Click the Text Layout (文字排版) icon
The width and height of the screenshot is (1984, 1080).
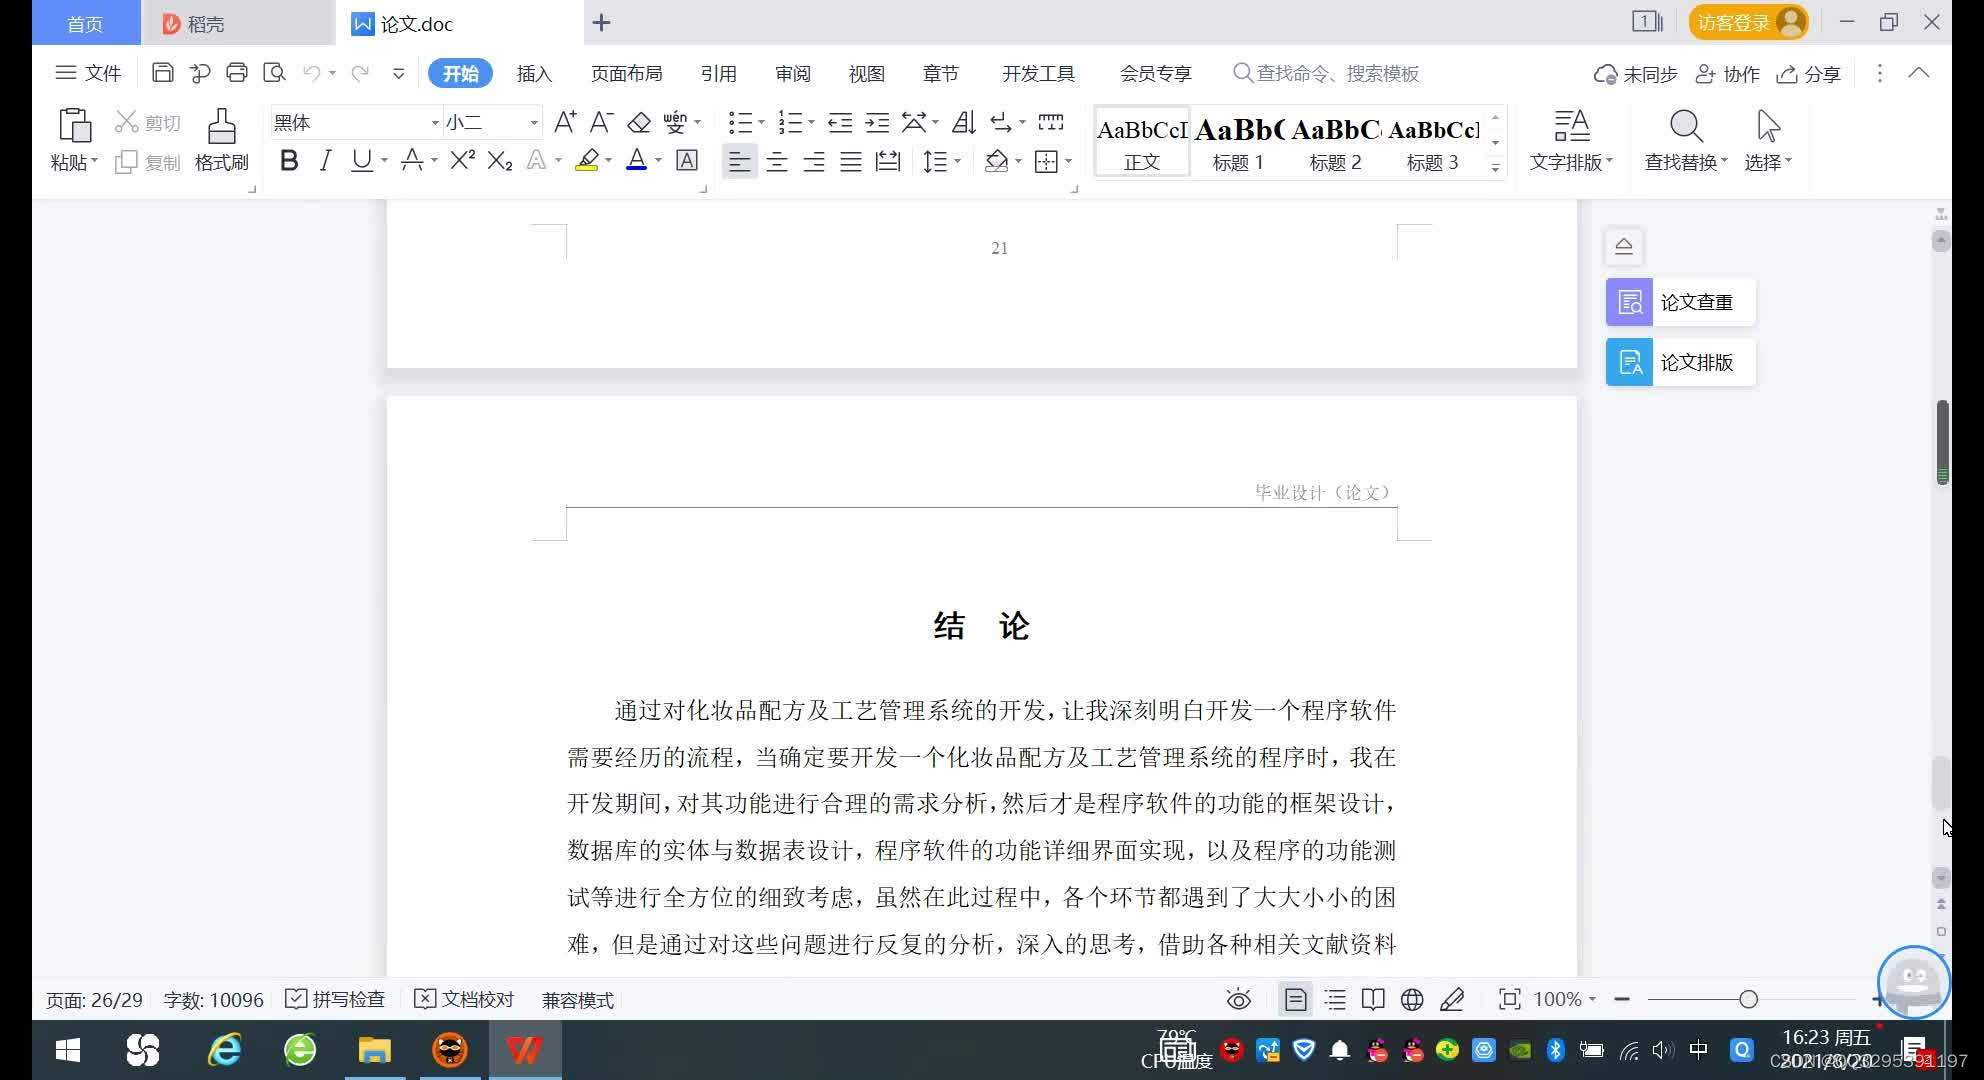[x=1571, y=140]
